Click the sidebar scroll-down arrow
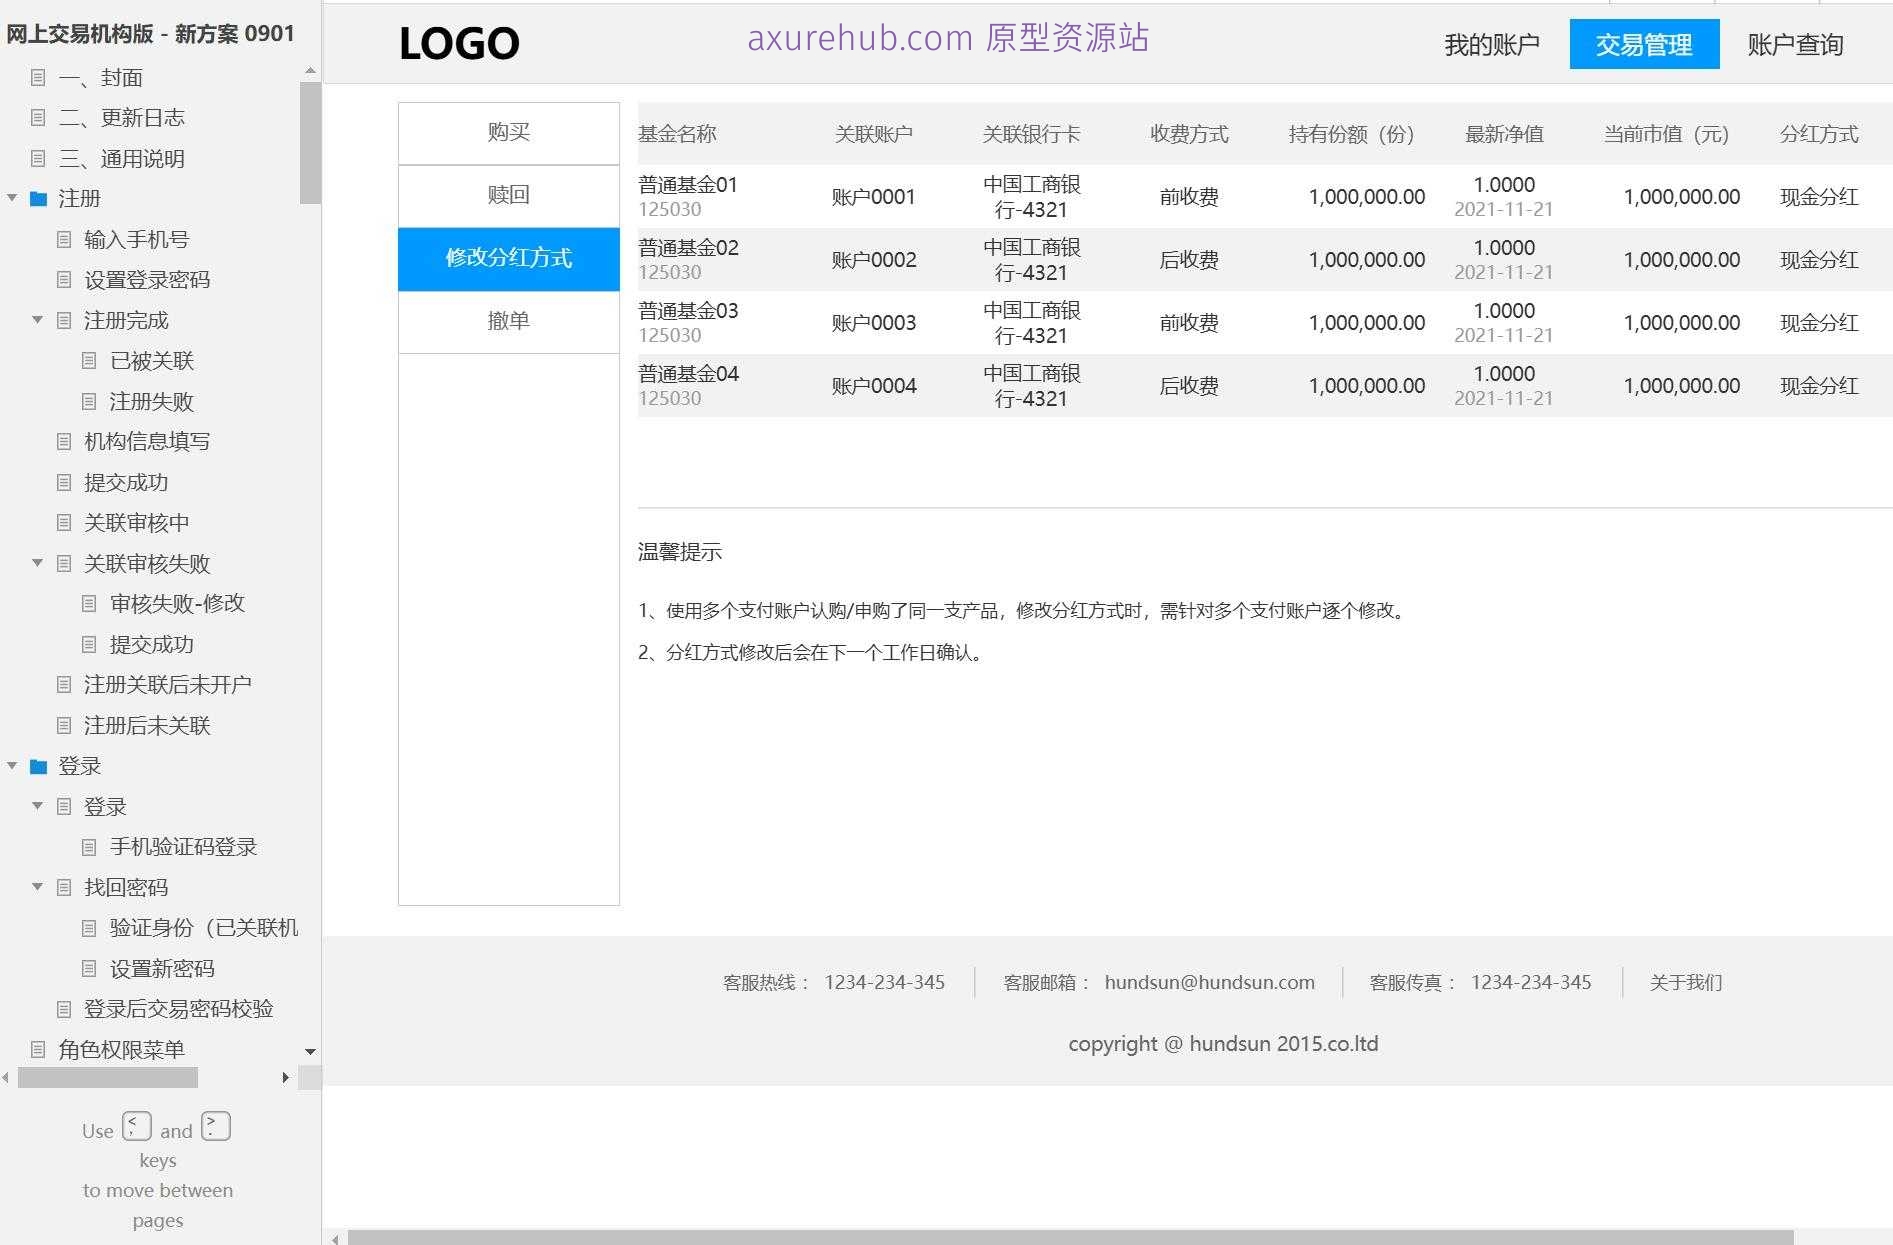This screenshot has width=1893, height=1245. coord(308,1052)
